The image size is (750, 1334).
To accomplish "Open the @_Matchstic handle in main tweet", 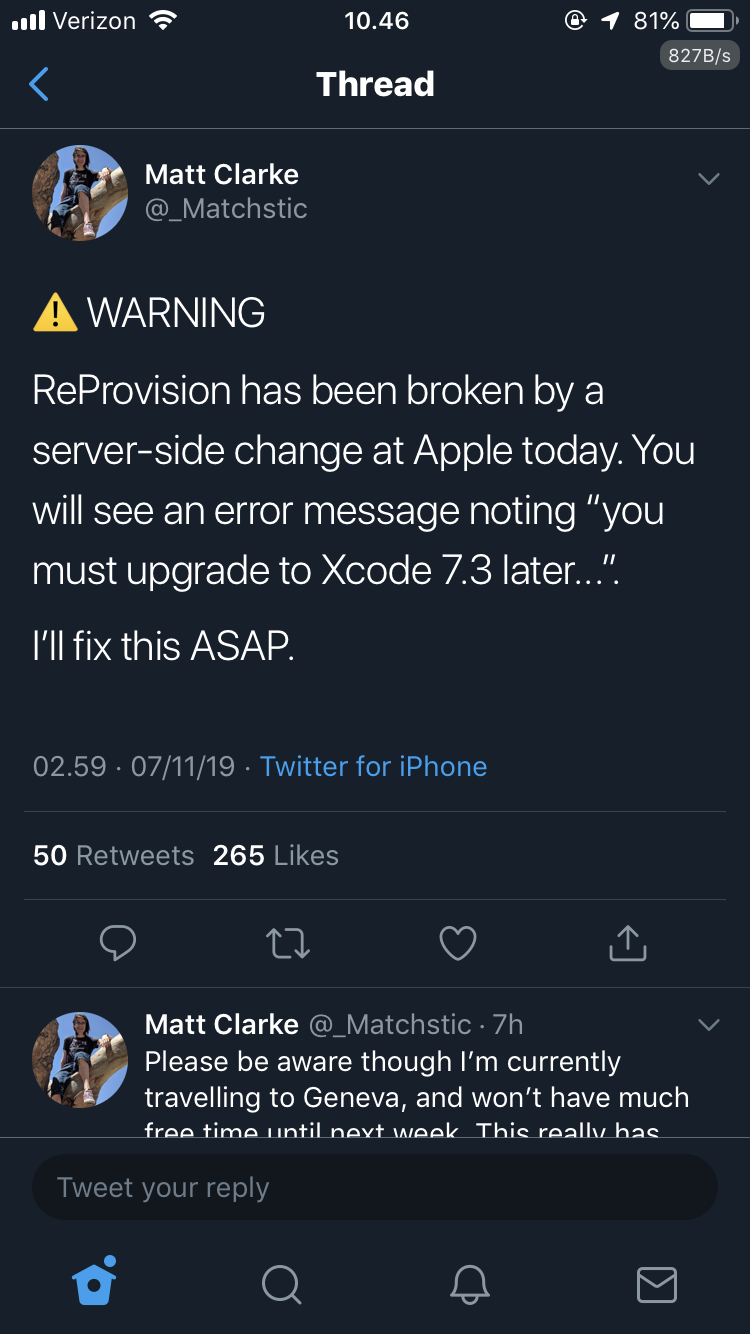I will click(x=226, y=209).
